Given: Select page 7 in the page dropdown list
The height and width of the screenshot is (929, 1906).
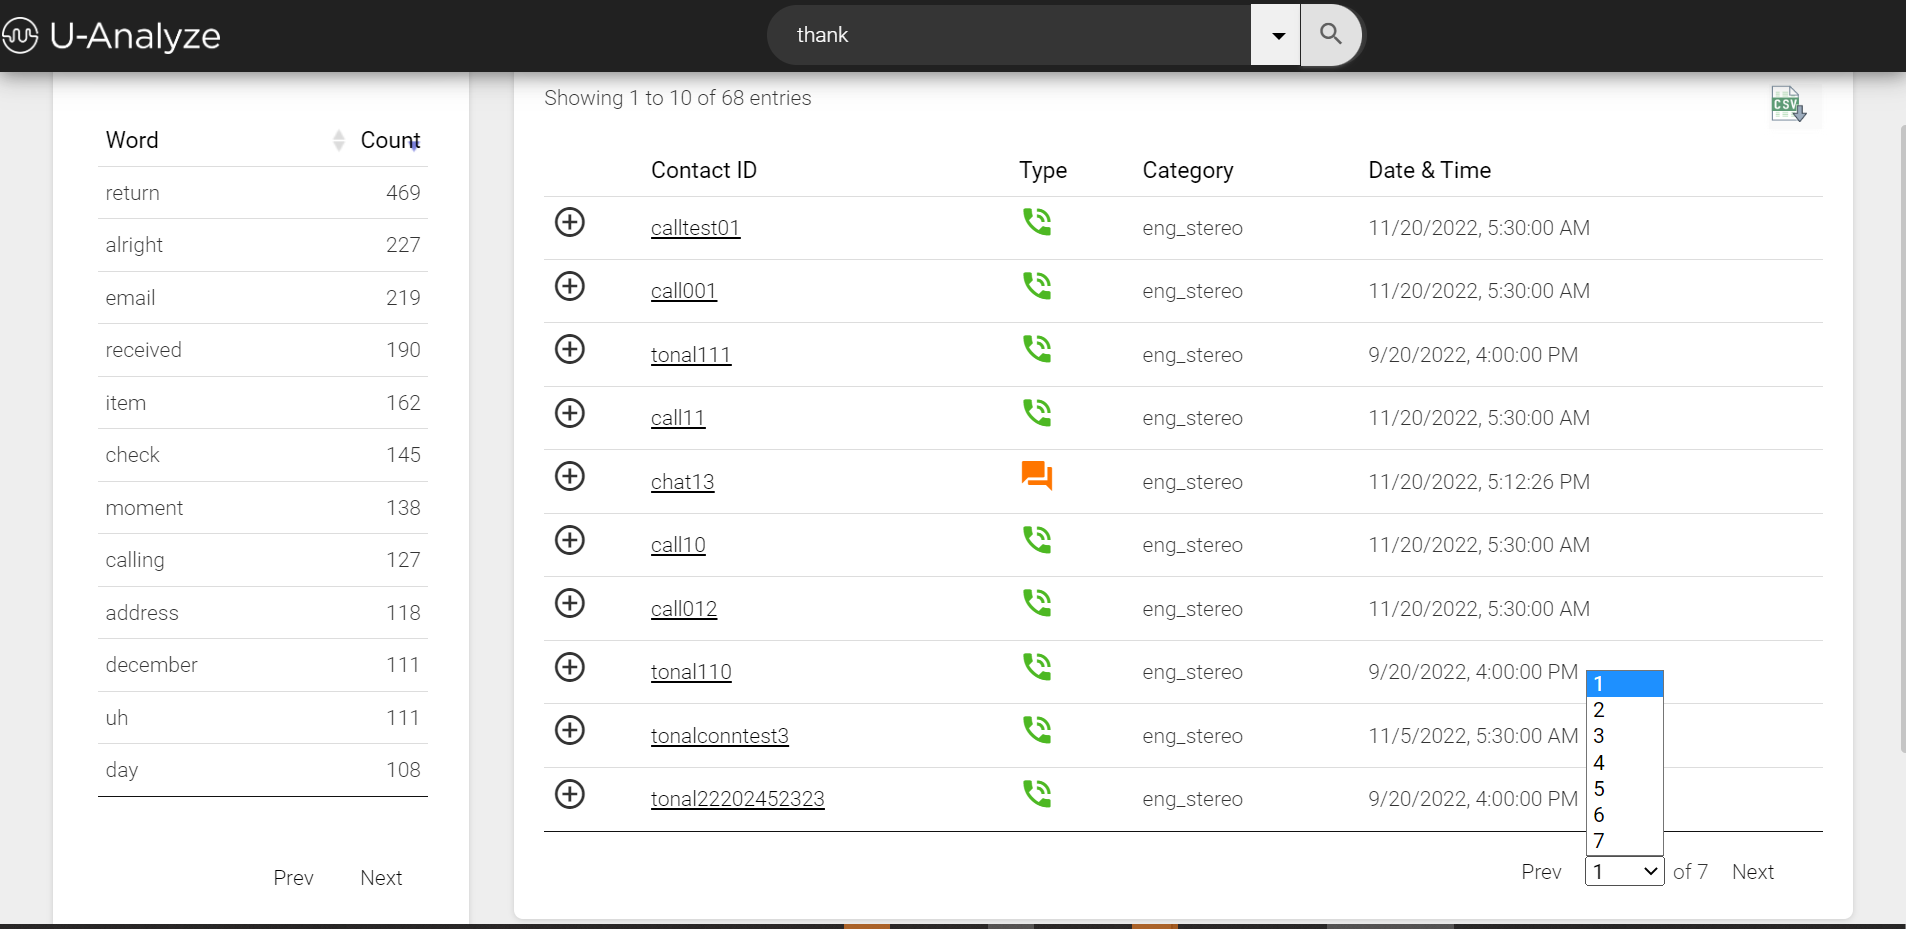Looking at the screenshot, I should click(x=1624, y=841).
